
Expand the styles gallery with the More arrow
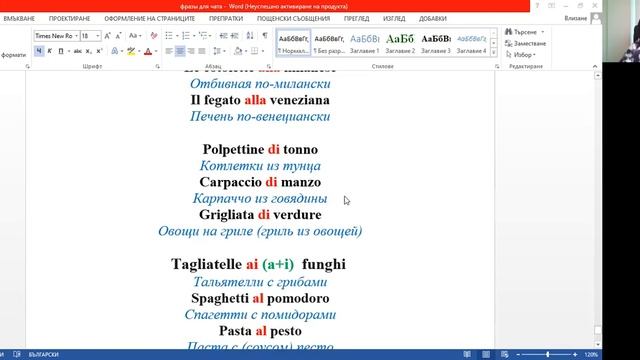(x=493, y=52)
